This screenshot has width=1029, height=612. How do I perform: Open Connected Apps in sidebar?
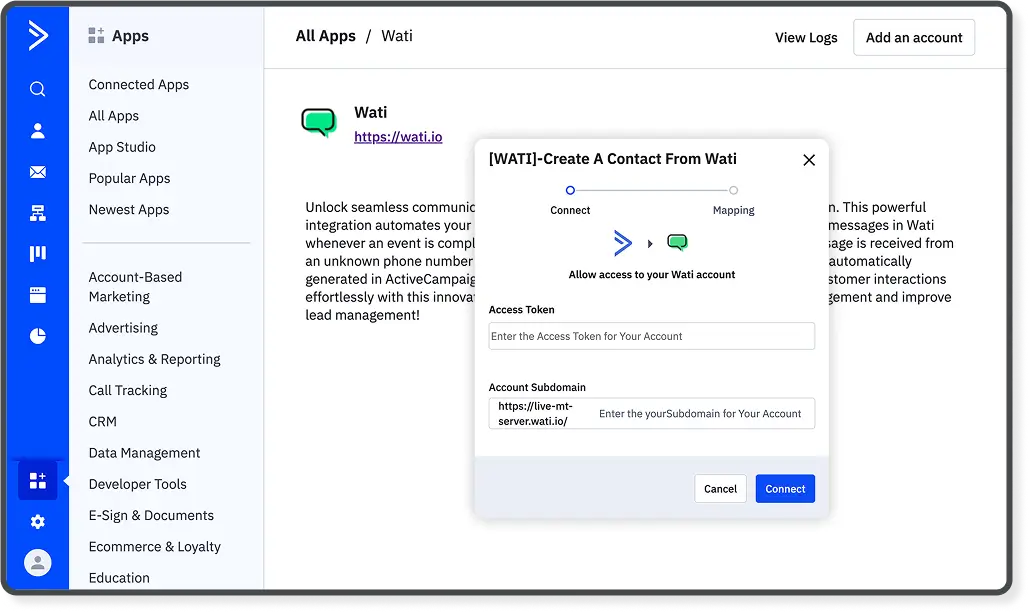pos(138,85)
